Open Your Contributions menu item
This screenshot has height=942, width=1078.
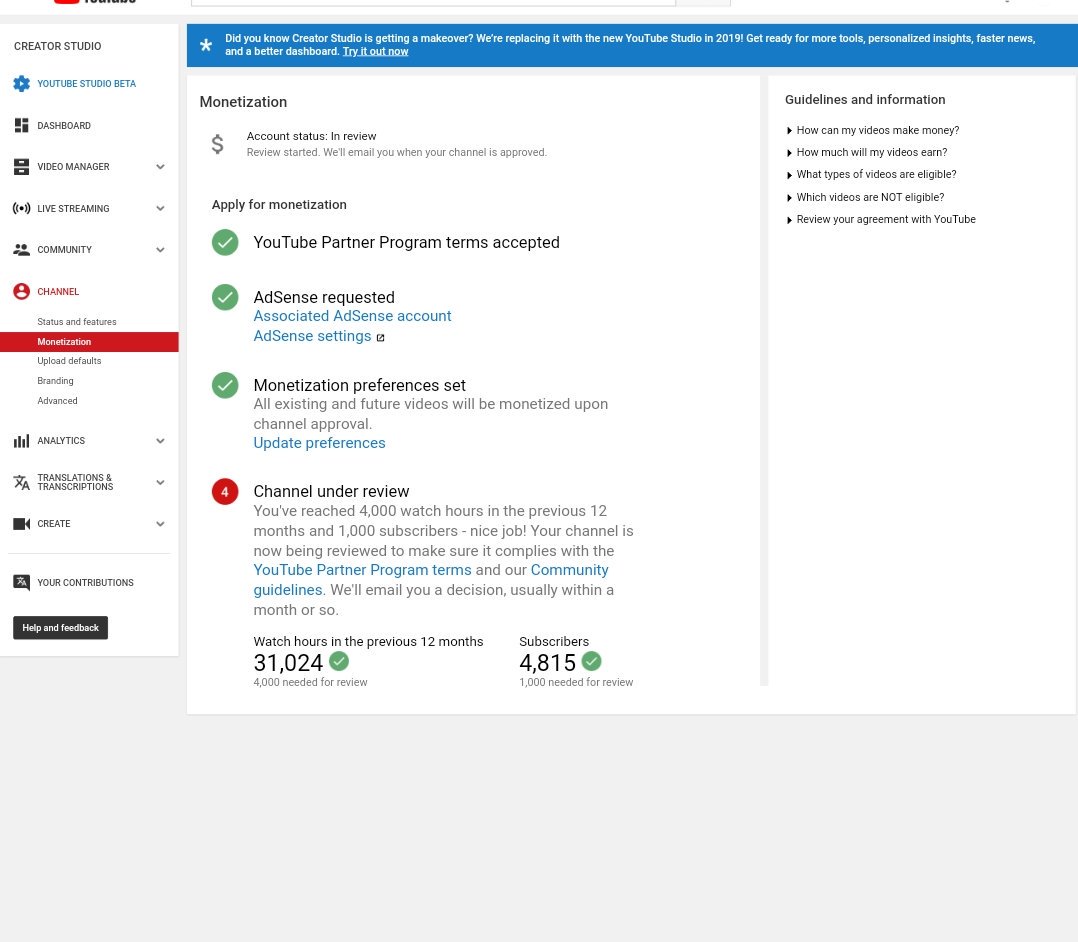tap(85, 583)
